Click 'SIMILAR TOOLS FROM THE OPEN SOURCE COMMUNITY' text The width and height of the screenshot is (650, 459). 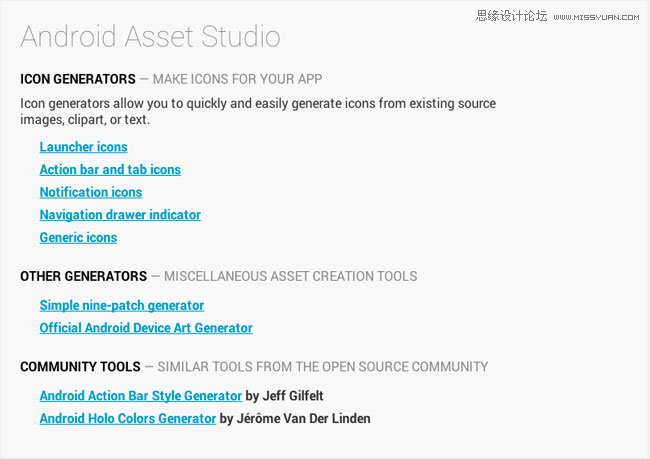click(323, 367)
